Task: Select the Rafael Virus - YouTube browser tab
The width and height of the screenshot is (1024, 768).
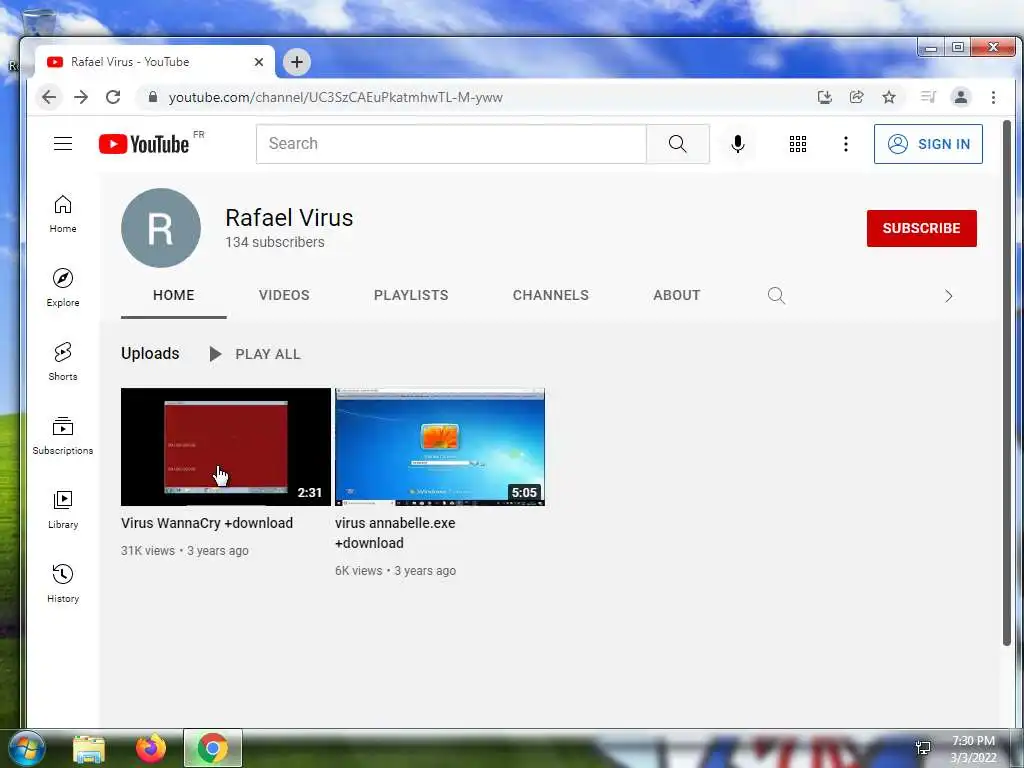Action: coord(154,62)
